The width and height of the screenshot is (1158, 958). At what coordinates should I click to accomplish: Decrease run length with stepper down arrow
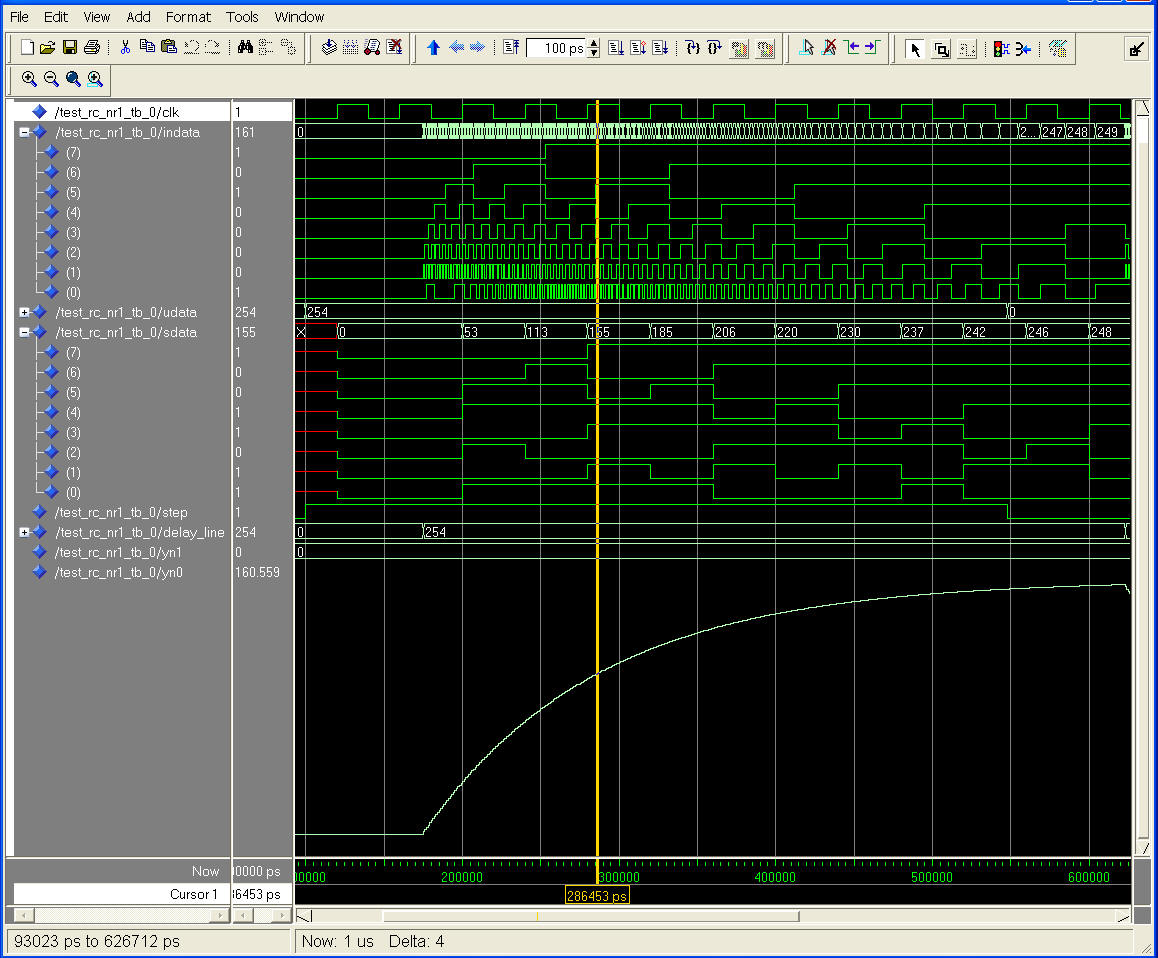tap(594, 53)
